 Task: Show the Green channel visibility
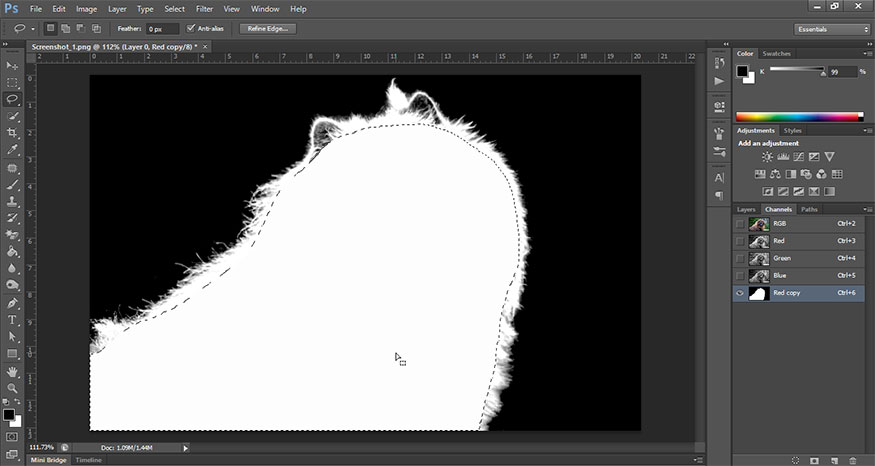click(x=740, y=258)
